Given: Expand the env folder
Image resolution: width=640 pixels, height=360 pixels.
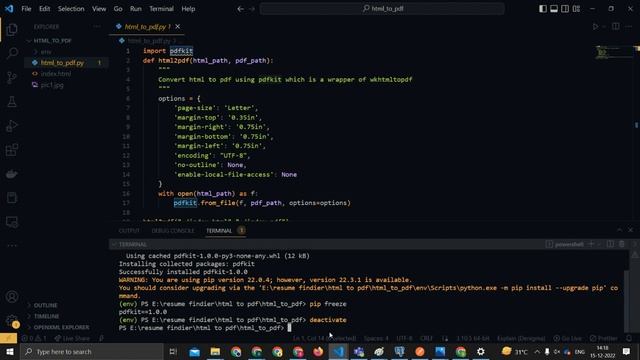Looking at the screenshot, I should point(67,52).
